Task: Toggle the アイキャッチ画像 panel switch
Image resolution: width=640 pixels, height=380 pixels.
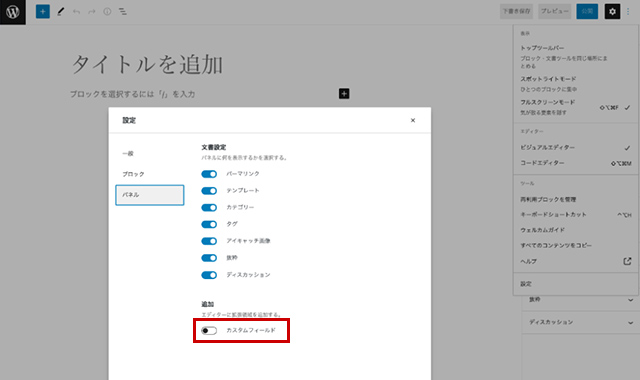Action: (209, 241)
